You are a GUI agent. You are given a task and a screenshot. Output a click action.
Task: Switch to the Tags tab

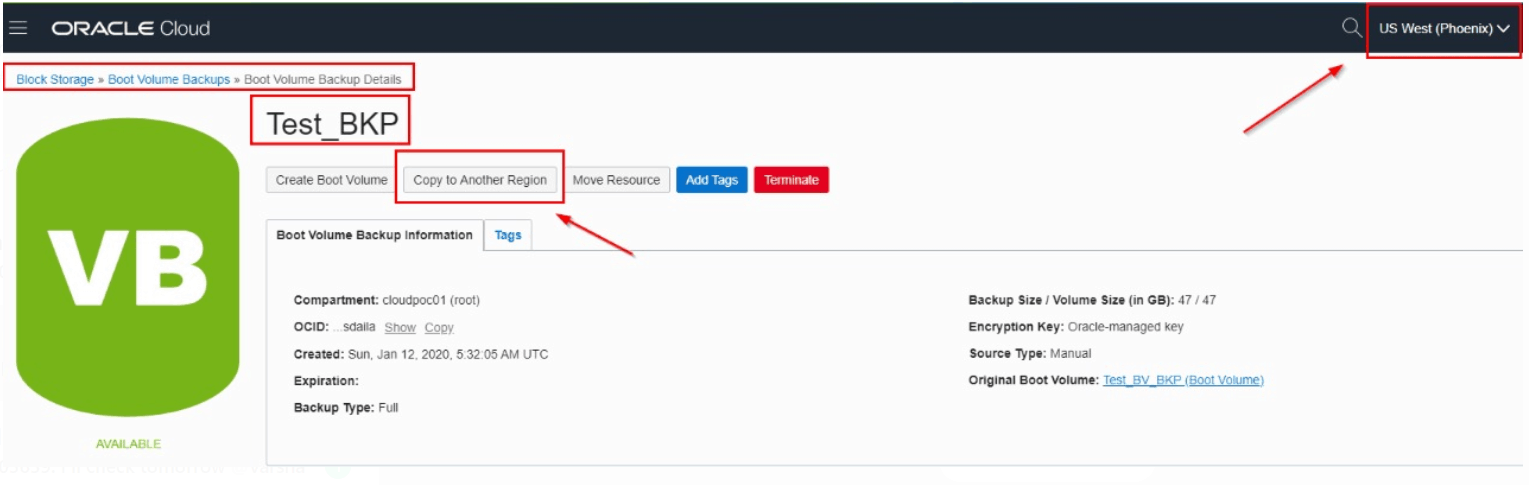pyautogui.click(x=508, y=236)
